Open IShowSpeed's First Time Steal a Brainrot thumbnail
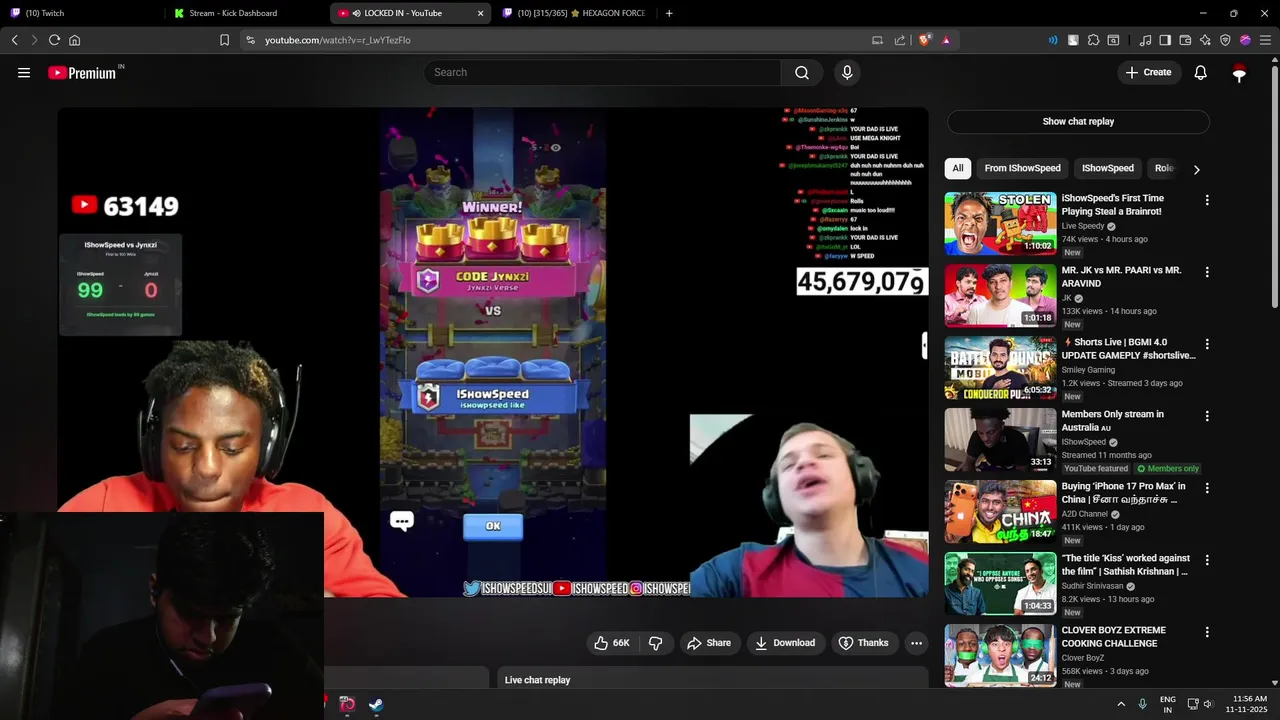This screenshot has width=1280, height=720. (x=1000, y=224)
